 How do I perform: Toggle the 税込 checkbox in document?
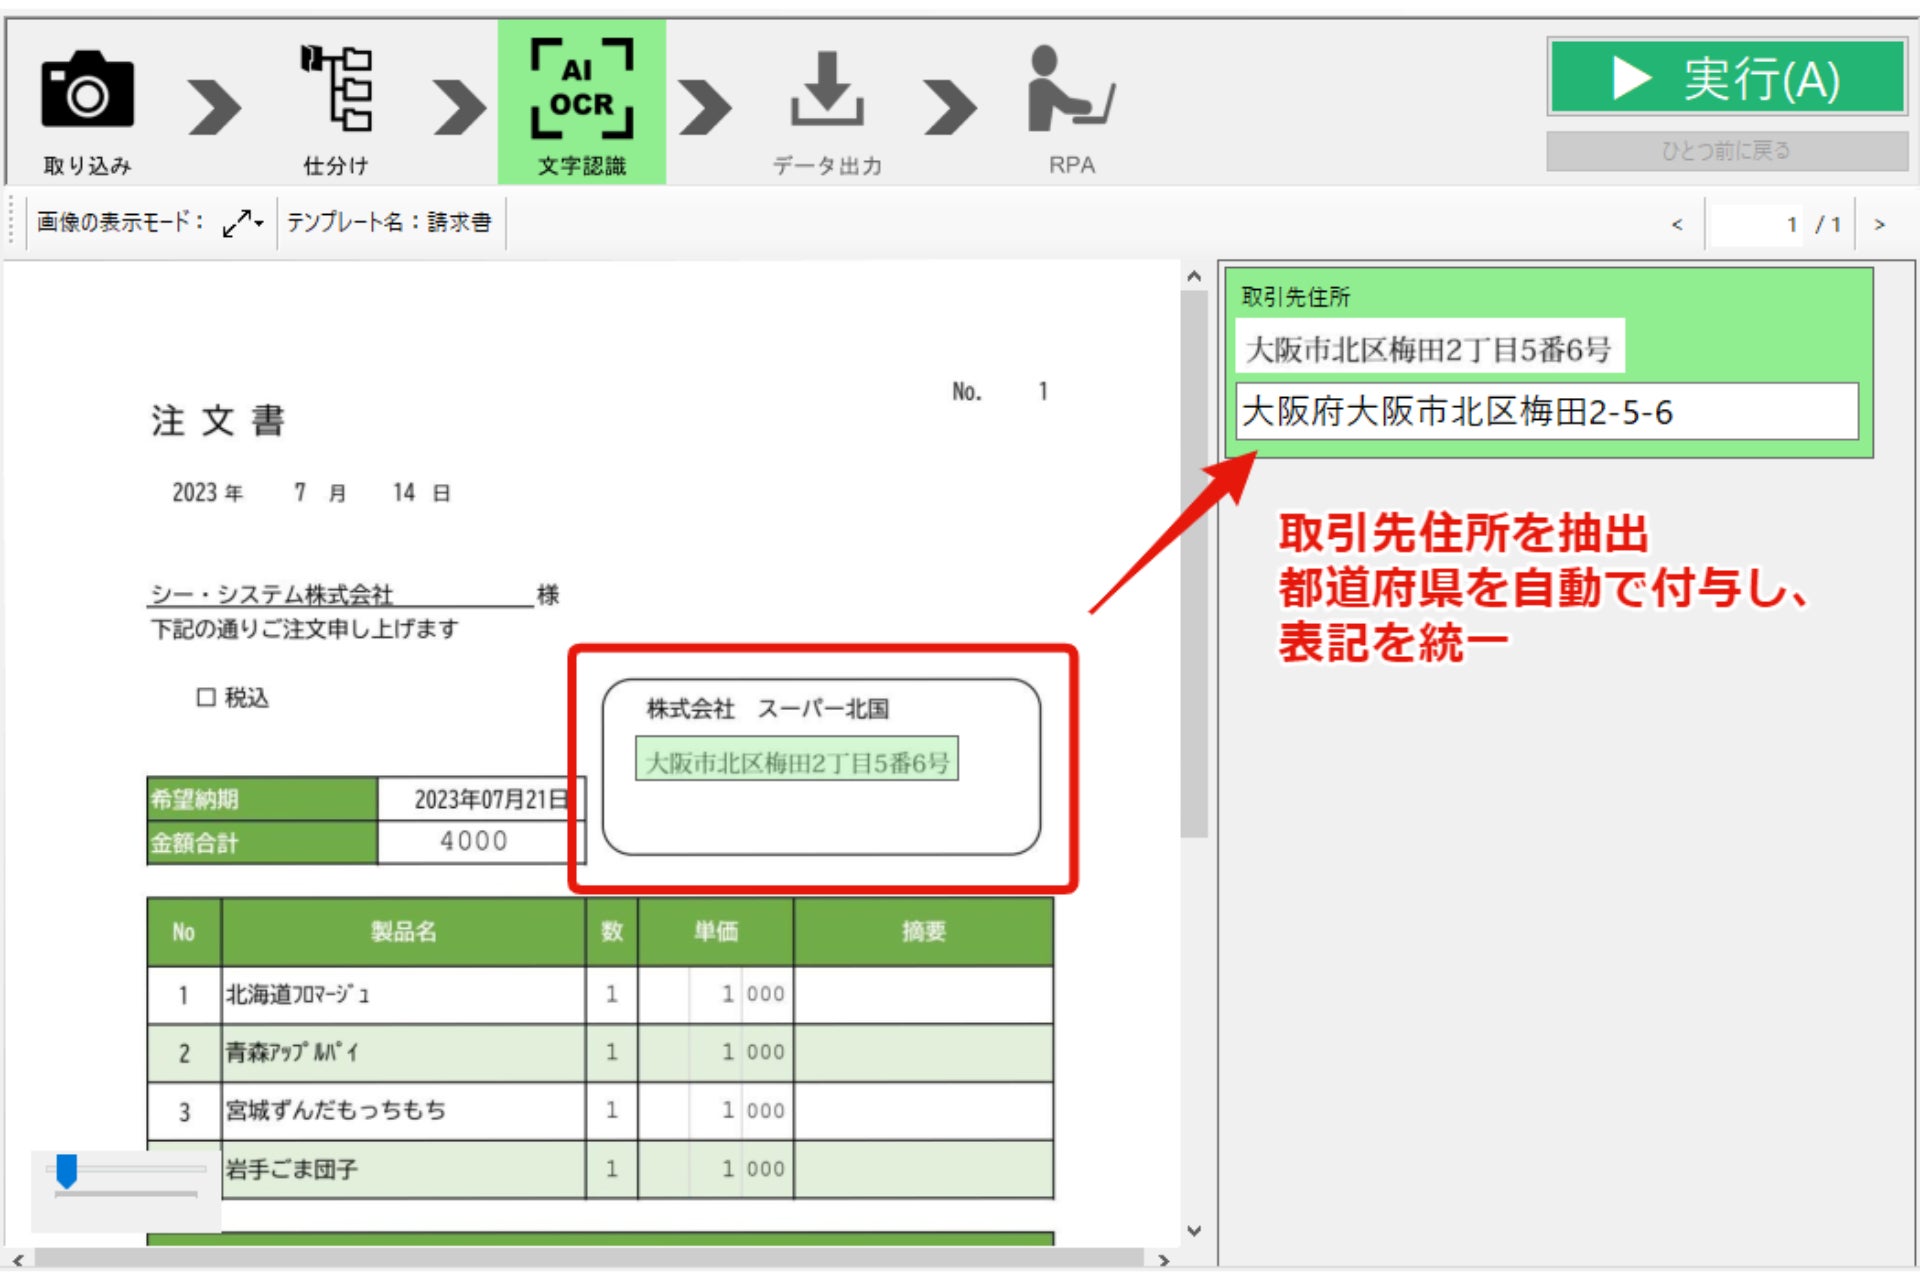[206, 697]
